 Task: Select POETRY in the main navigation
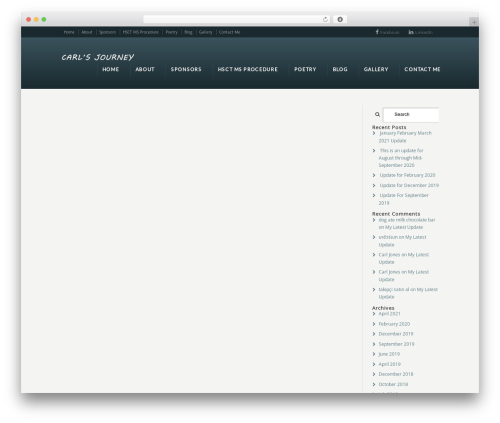click(x=305, y=69)
